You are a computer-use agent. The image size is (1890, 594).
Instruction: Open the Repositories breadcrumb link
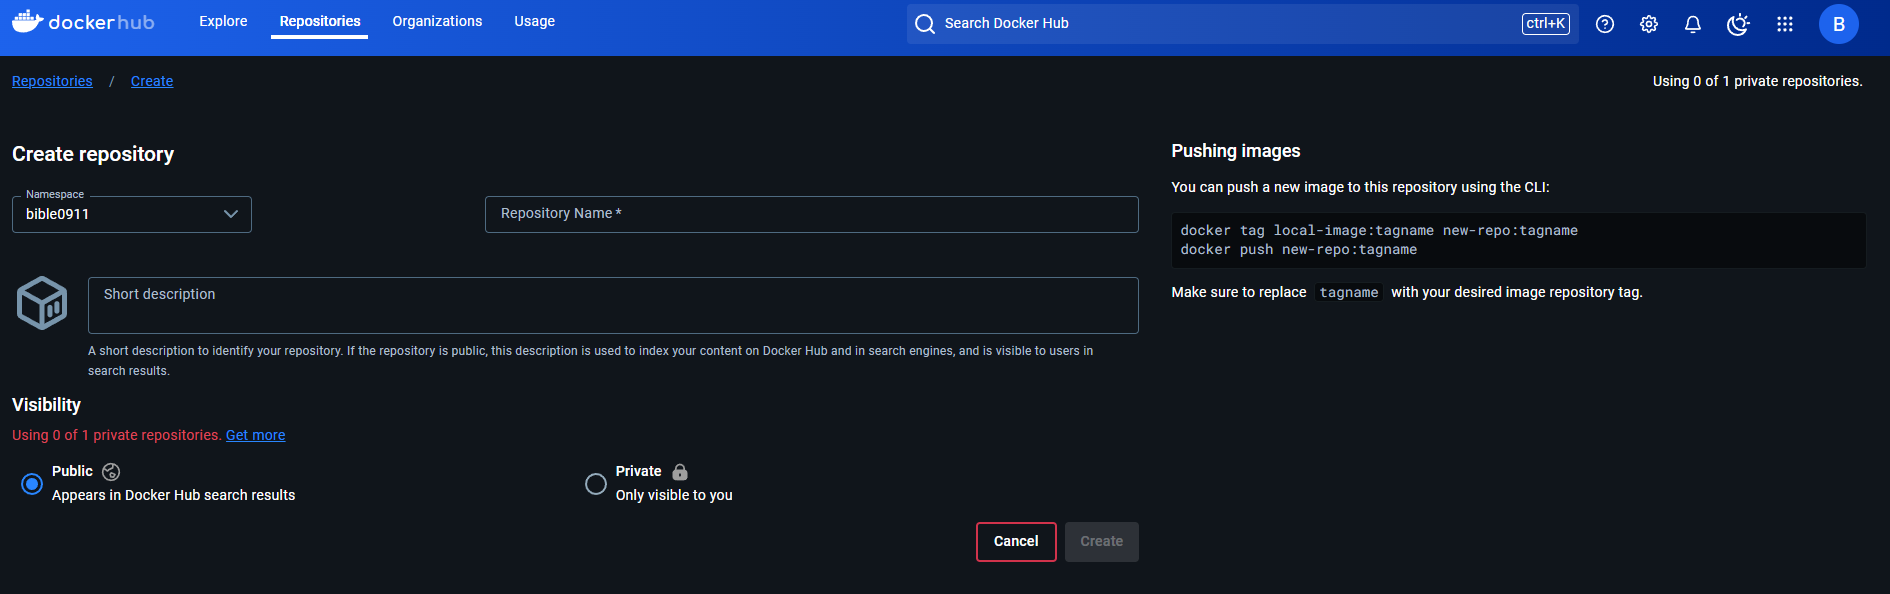[52, 81]
